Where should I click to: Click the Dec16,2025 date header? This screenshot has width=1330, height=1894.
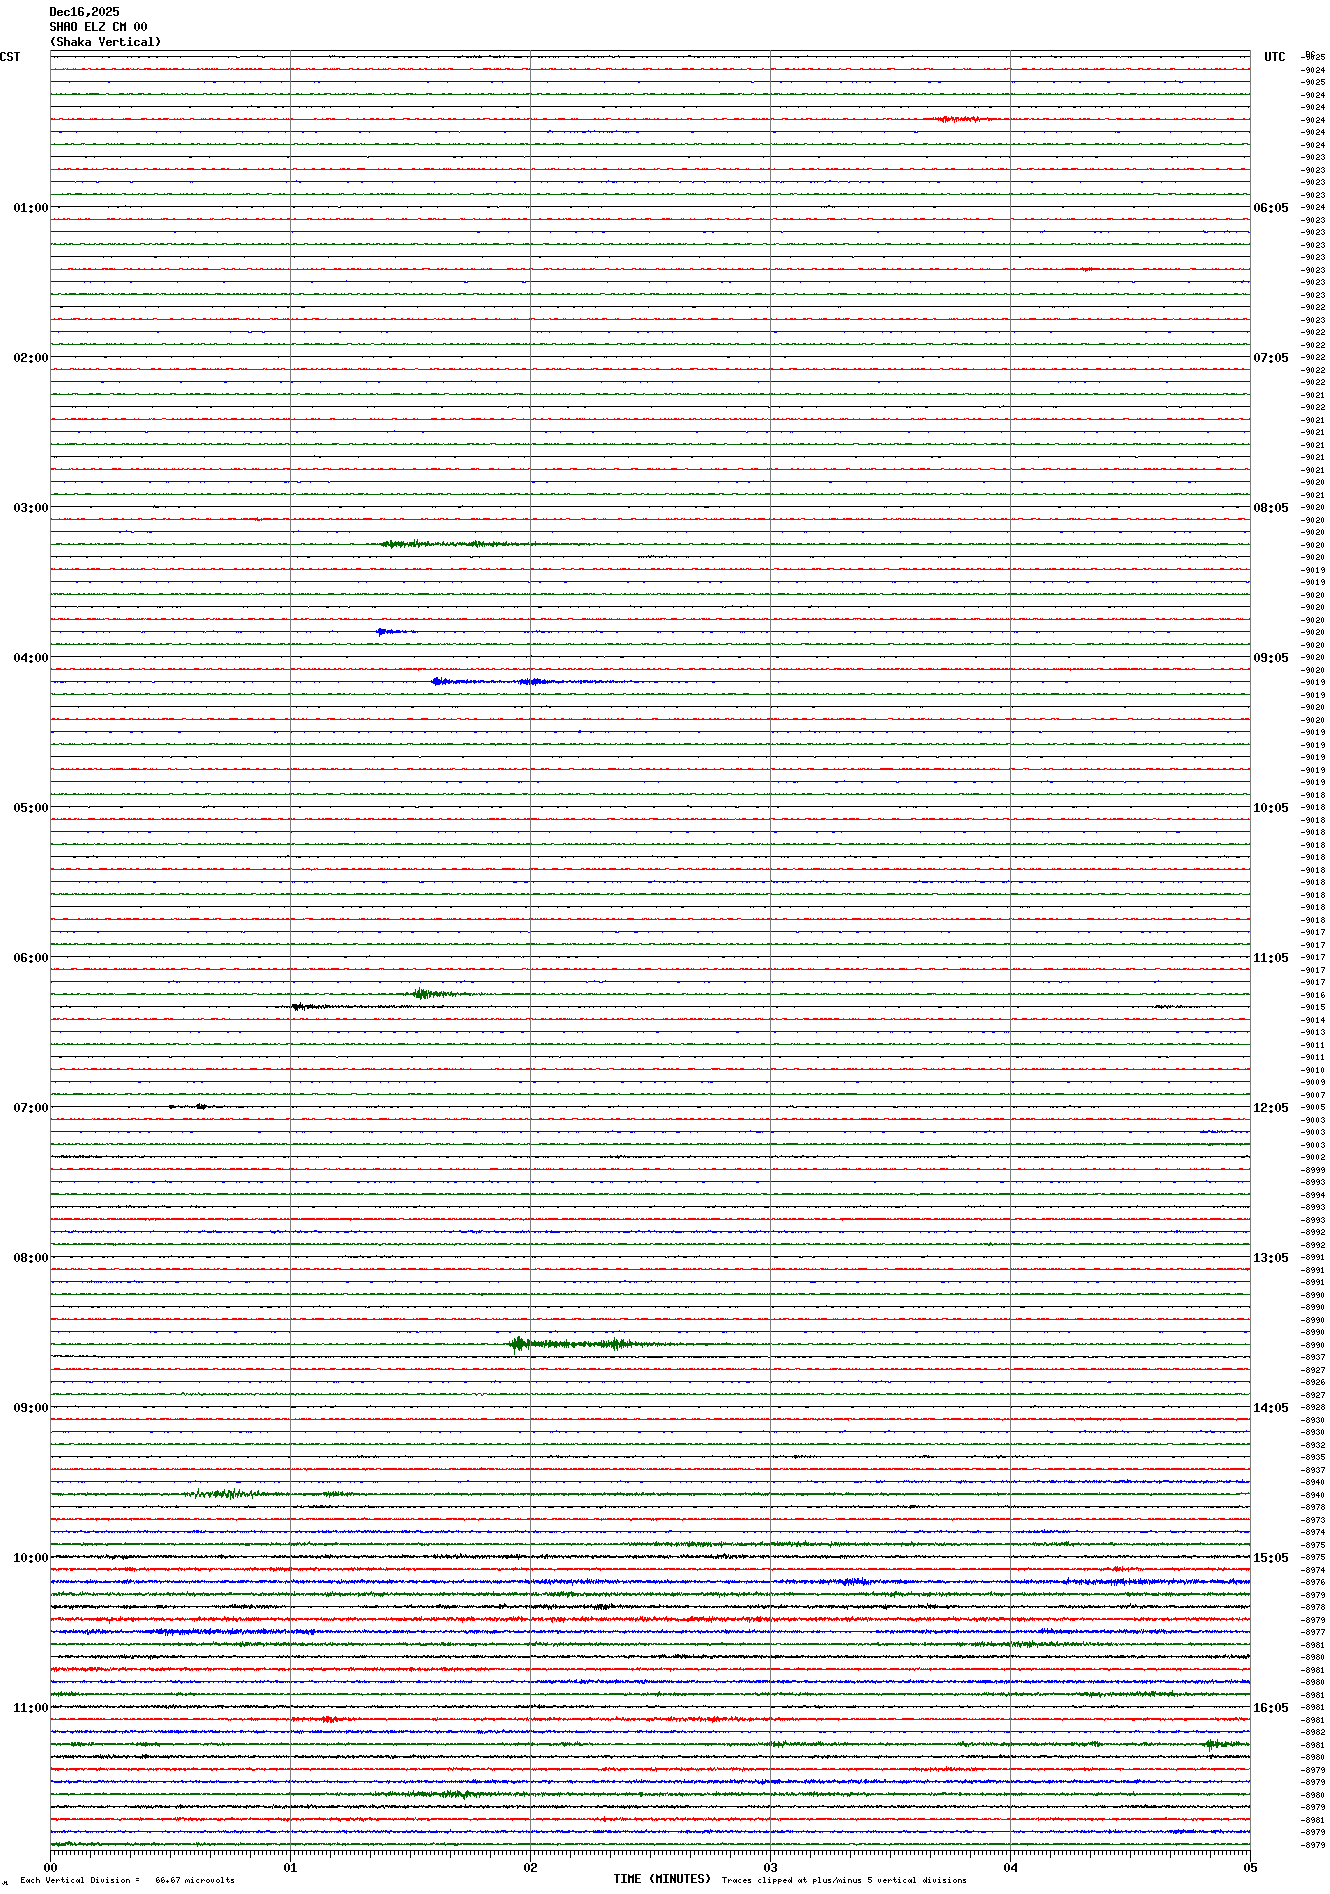click(x=84, y=12)
